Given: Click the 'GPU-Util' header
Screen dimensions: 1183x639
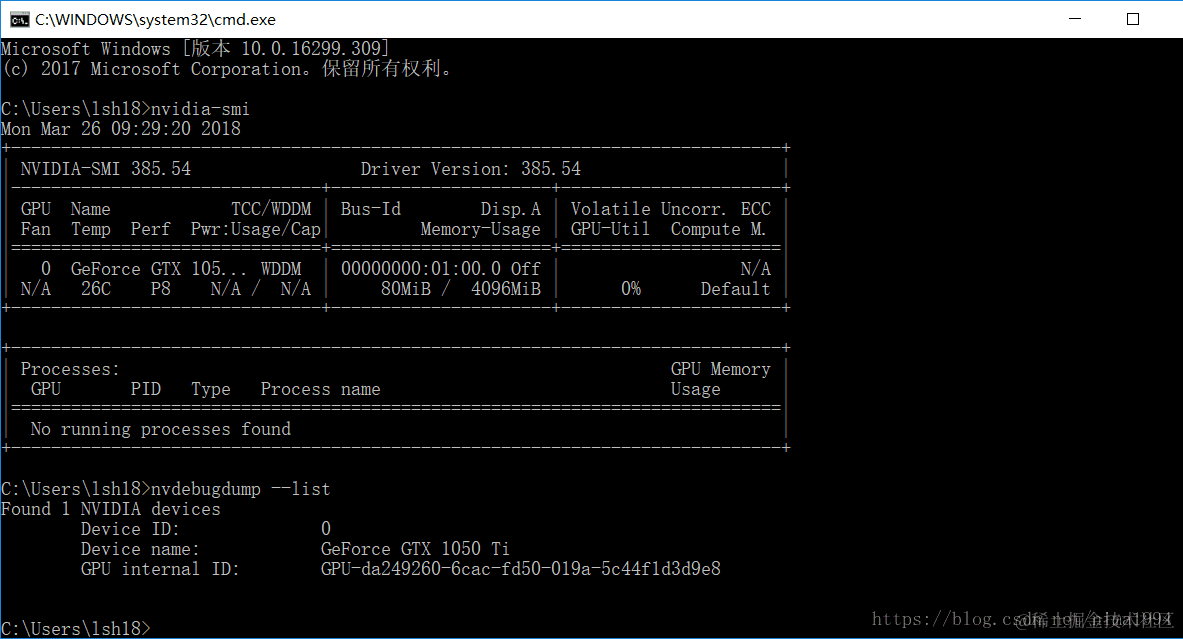Looking at the screenshot, I should pos(610,229).
